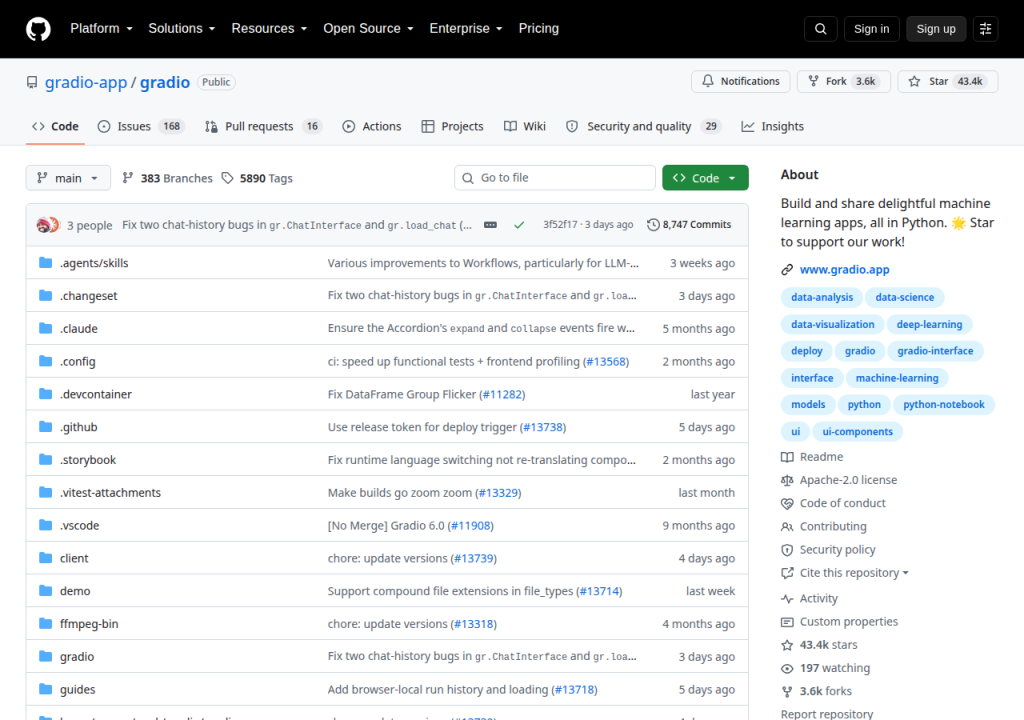Open GitHub home via Octocat logo
1024x720 pixels.
point(38,29)
